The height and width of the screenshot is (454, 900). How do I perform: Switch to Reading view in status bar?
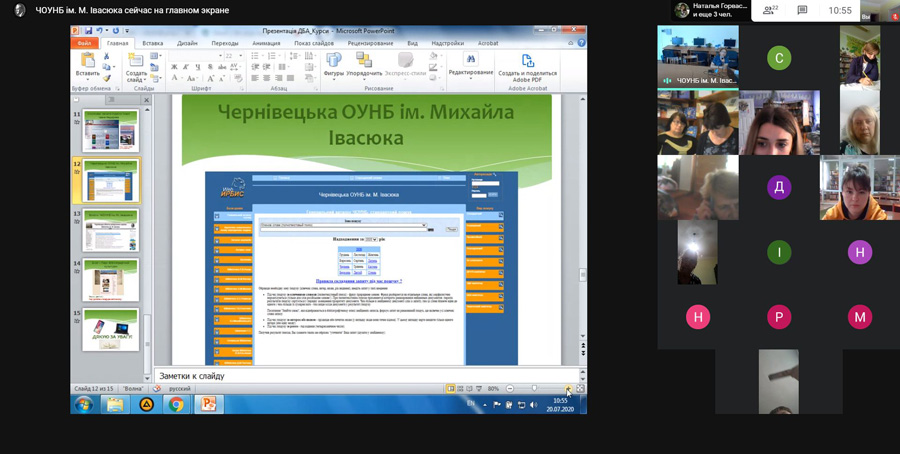pos(470,389)
